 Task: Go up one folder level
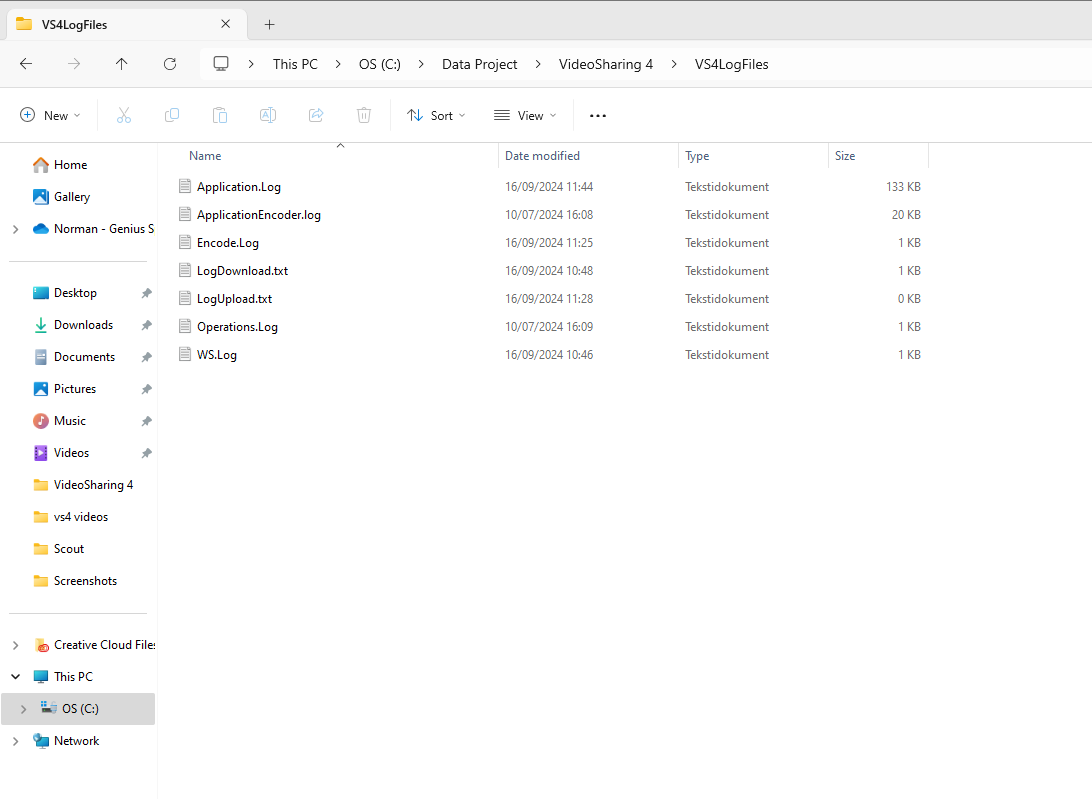click(121, 64)
